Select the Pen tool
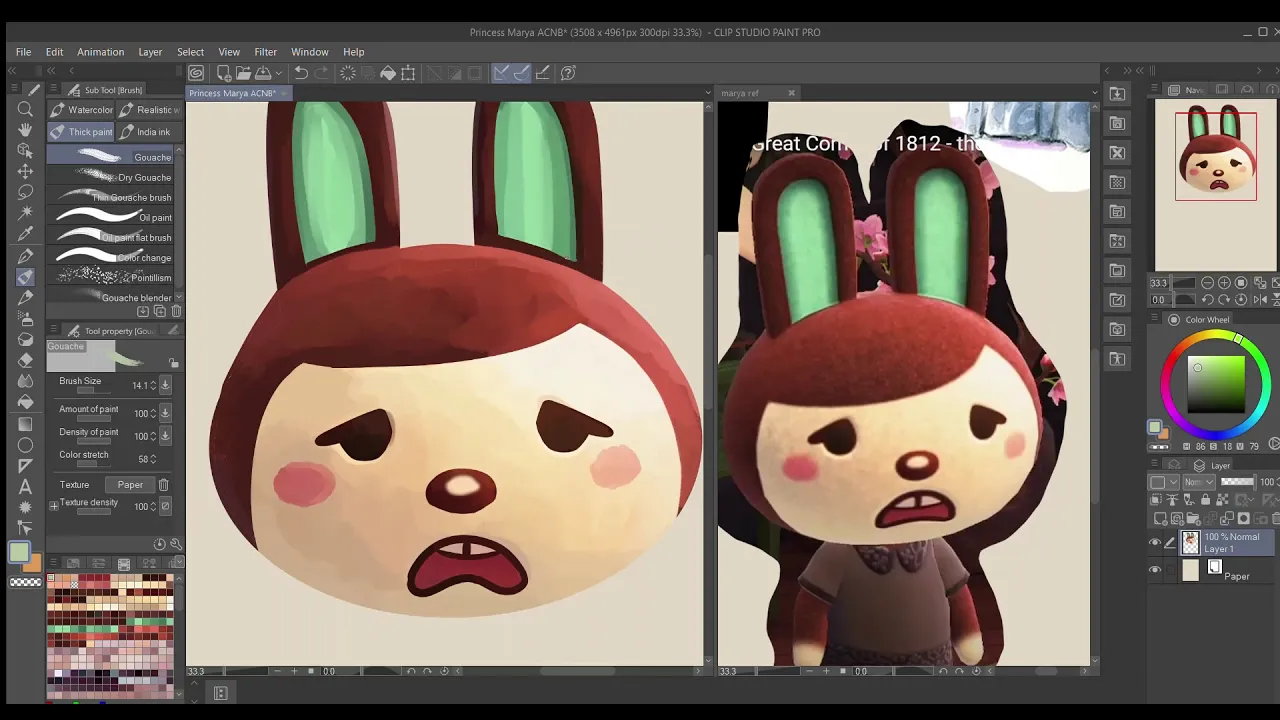The image size is (1280, 720). (x=26, y=257)
